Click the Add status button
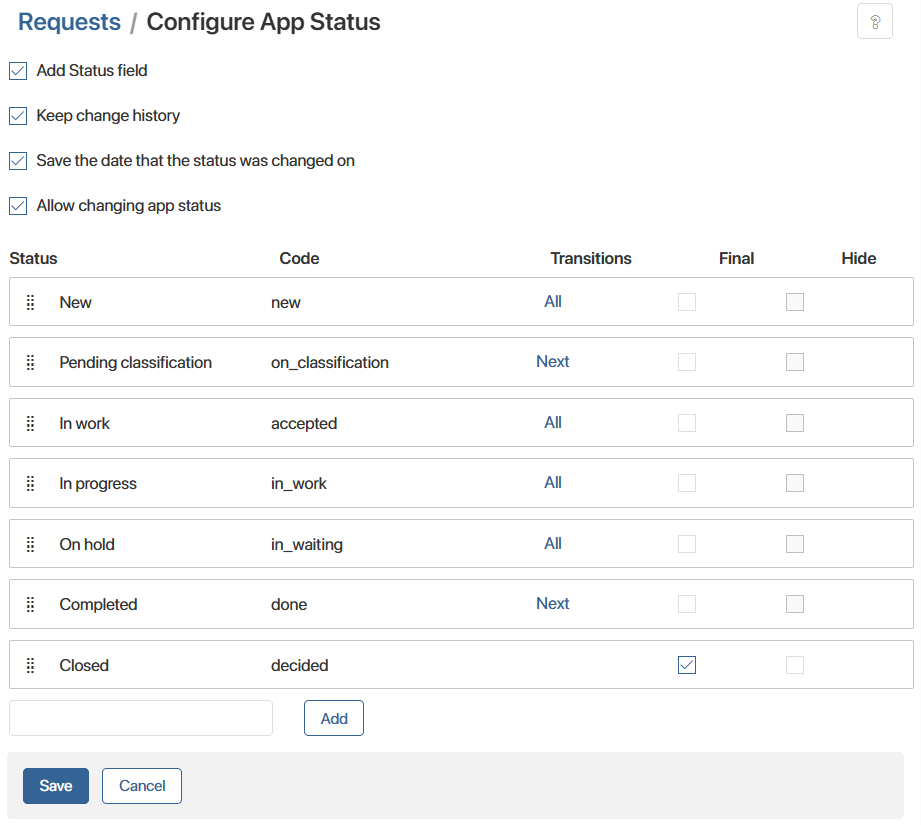The height and width of the screenshot is (825, 921). 334,718
